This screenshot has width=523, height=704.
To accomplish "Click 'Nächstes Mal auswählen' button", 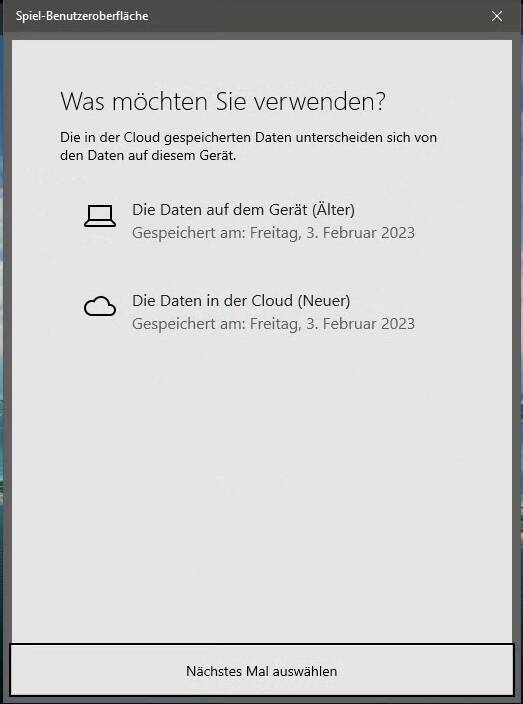I will (x=262, y=671).
